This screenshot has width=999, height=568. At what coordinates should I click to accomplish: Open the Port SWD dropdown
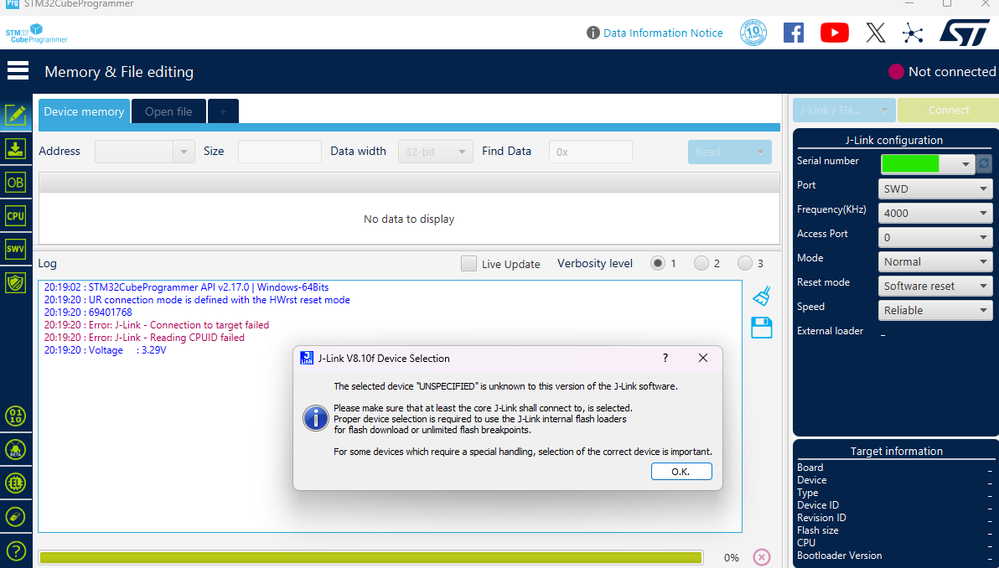935,189
